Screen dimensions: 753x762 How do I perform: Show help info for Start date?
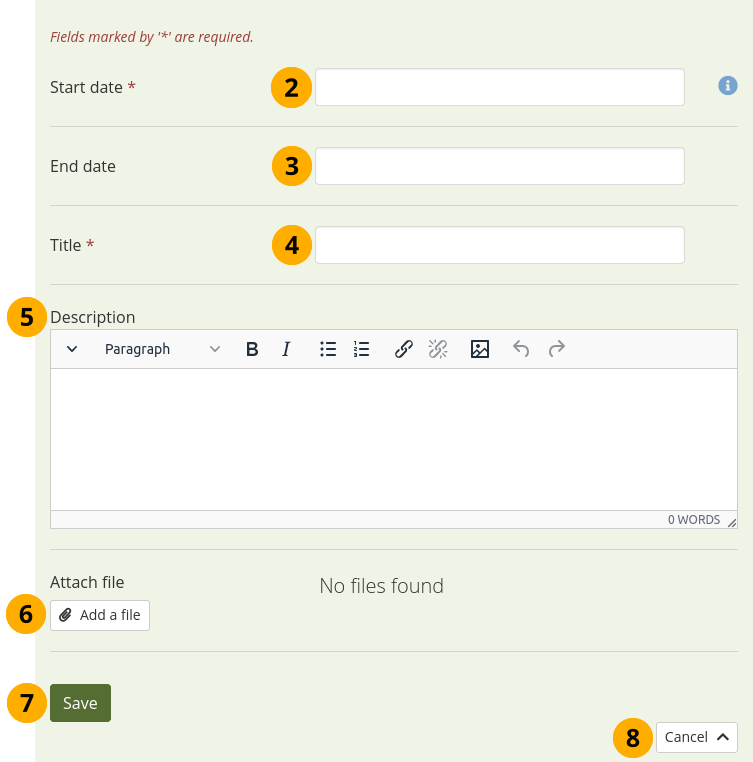click(x=728, y=87)
